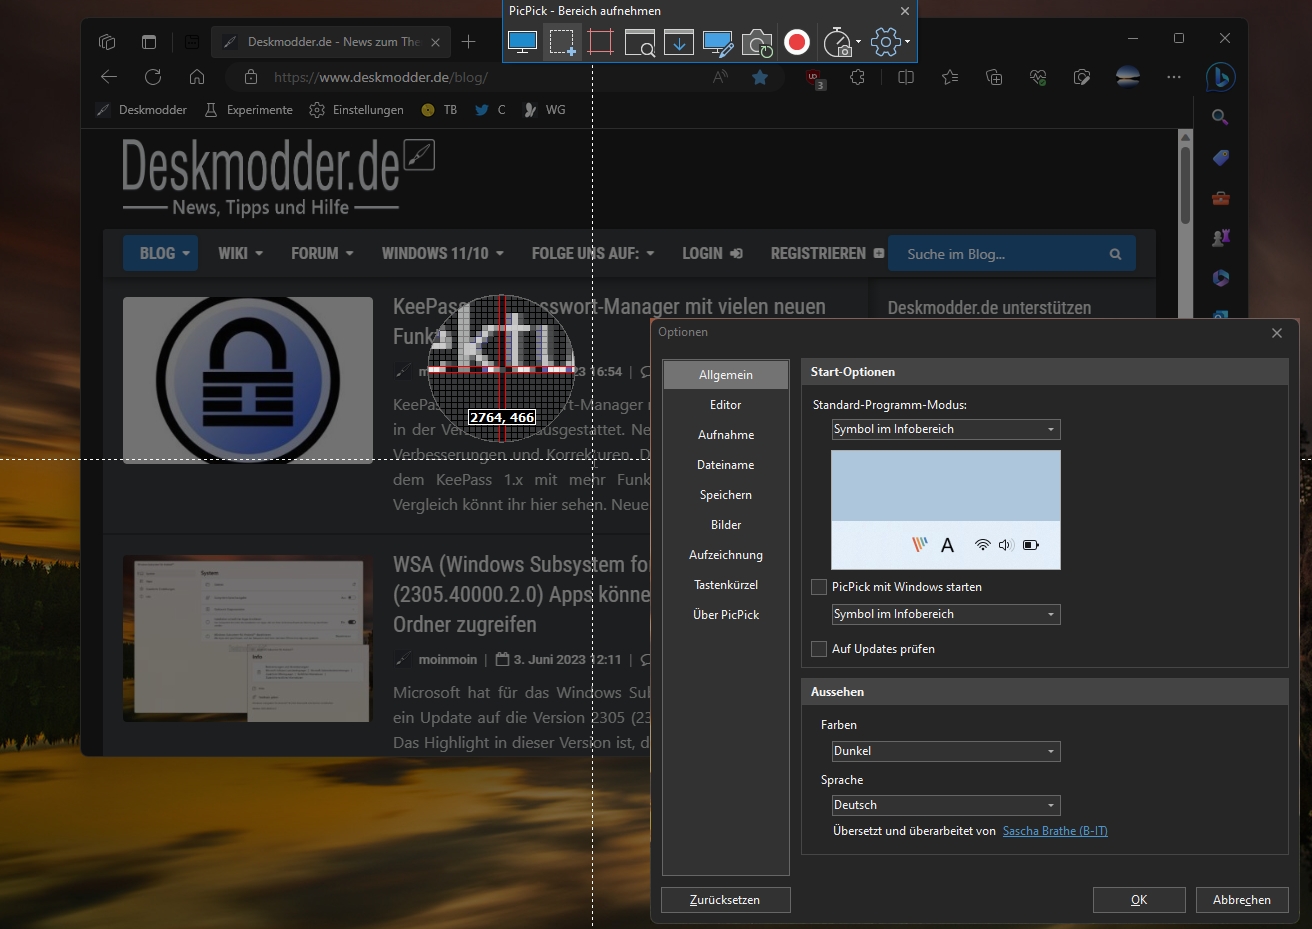The height and width of the screenshot is (929, 1312).
Task: Choose the fixed region capture tool
Action: coord(601,42)
